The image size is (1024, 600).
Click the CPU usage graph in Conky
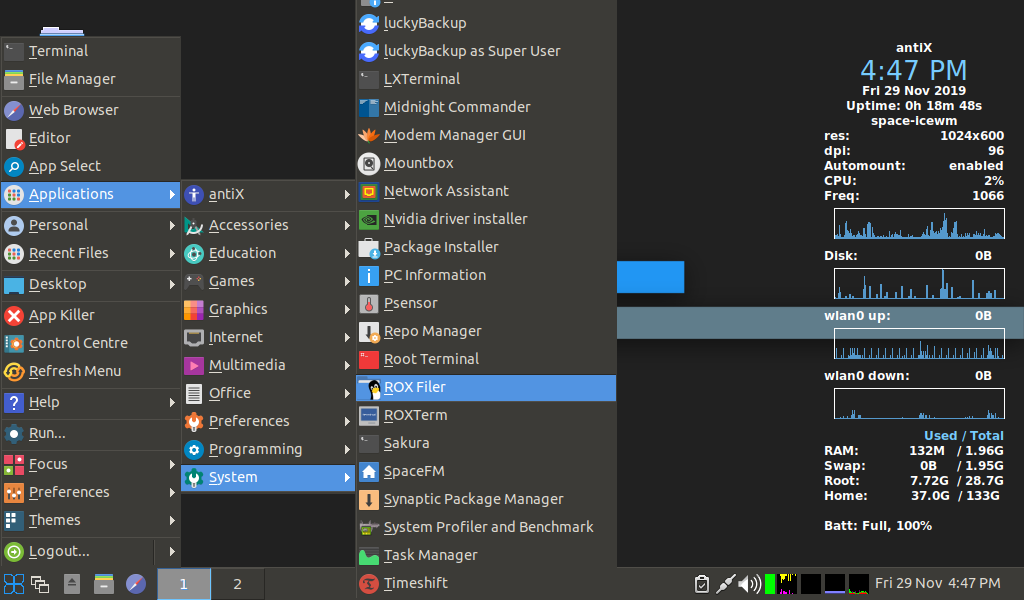pos(920,224)
